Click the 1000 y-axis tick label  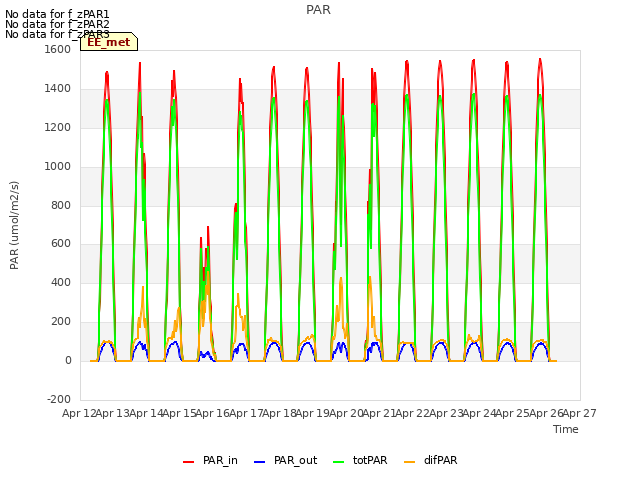pyautogui.click(x=58, y=166)
